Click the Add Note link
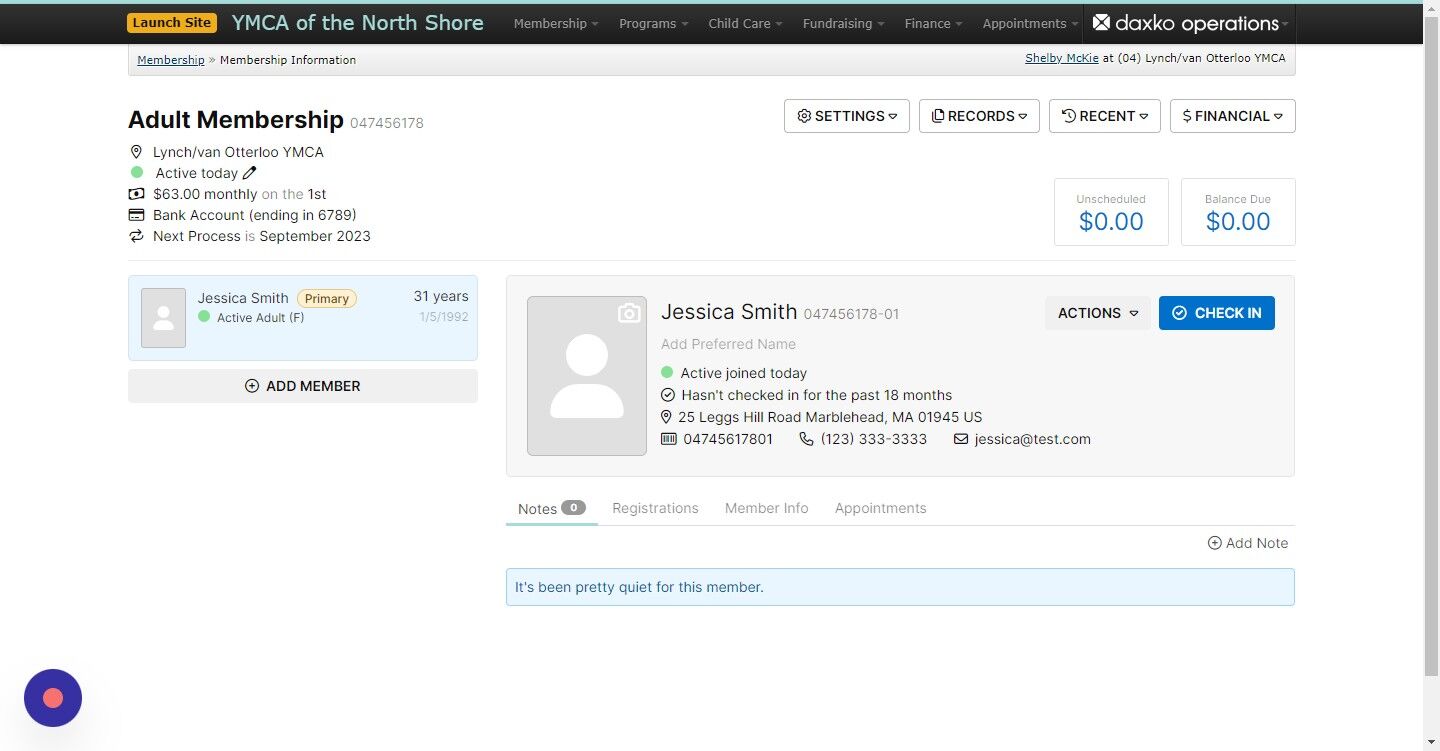Screen dimensions: 1440x751 [1248, 543]
